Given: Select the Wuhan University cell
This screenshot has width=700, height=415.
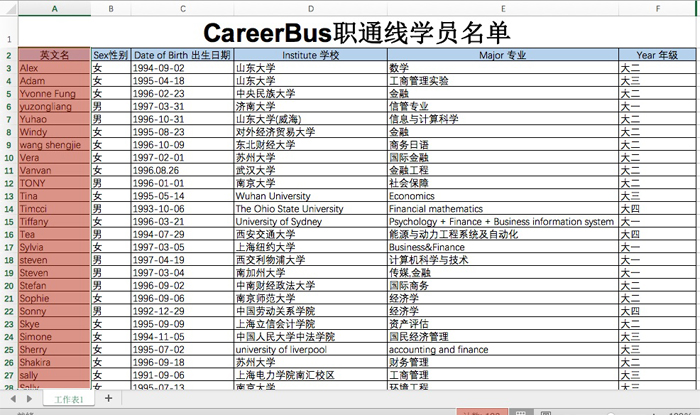Looking at the screenshot, I should (x=311, y=196).
